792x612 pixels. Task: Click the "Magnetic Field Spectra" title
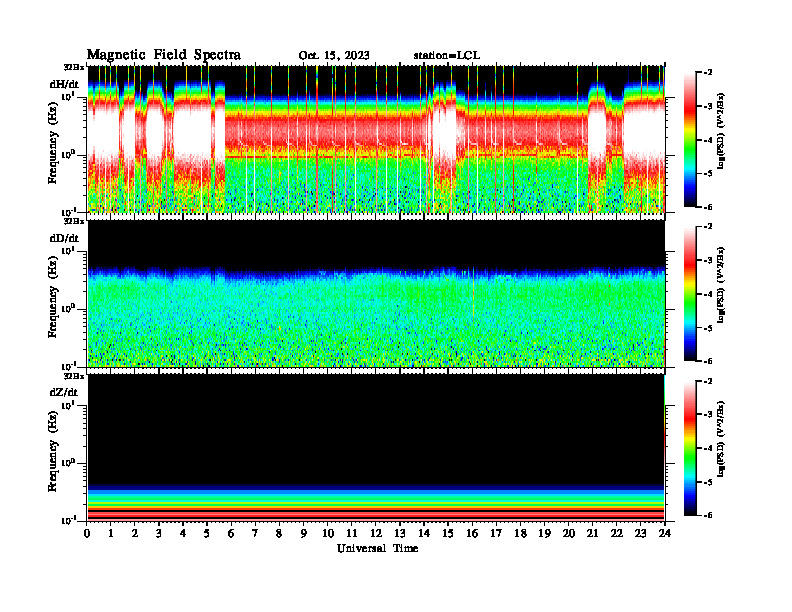[x=164, y=55]
